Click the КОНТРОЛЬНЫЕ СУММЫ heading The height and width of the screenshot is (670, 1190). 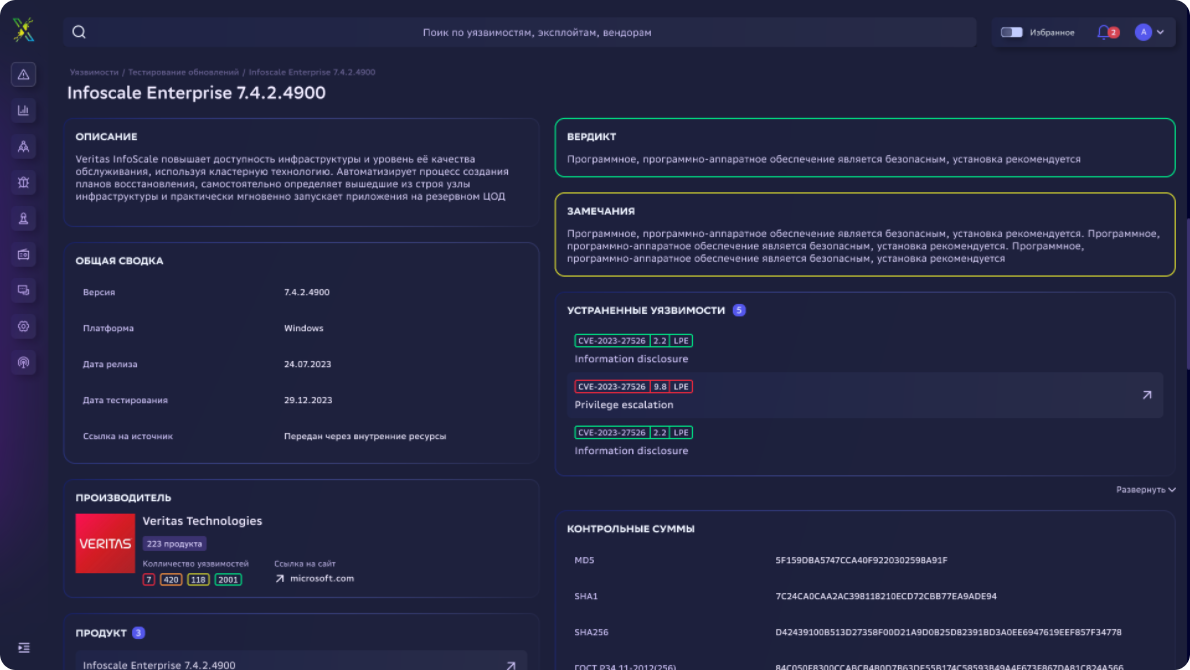(631, 529)
